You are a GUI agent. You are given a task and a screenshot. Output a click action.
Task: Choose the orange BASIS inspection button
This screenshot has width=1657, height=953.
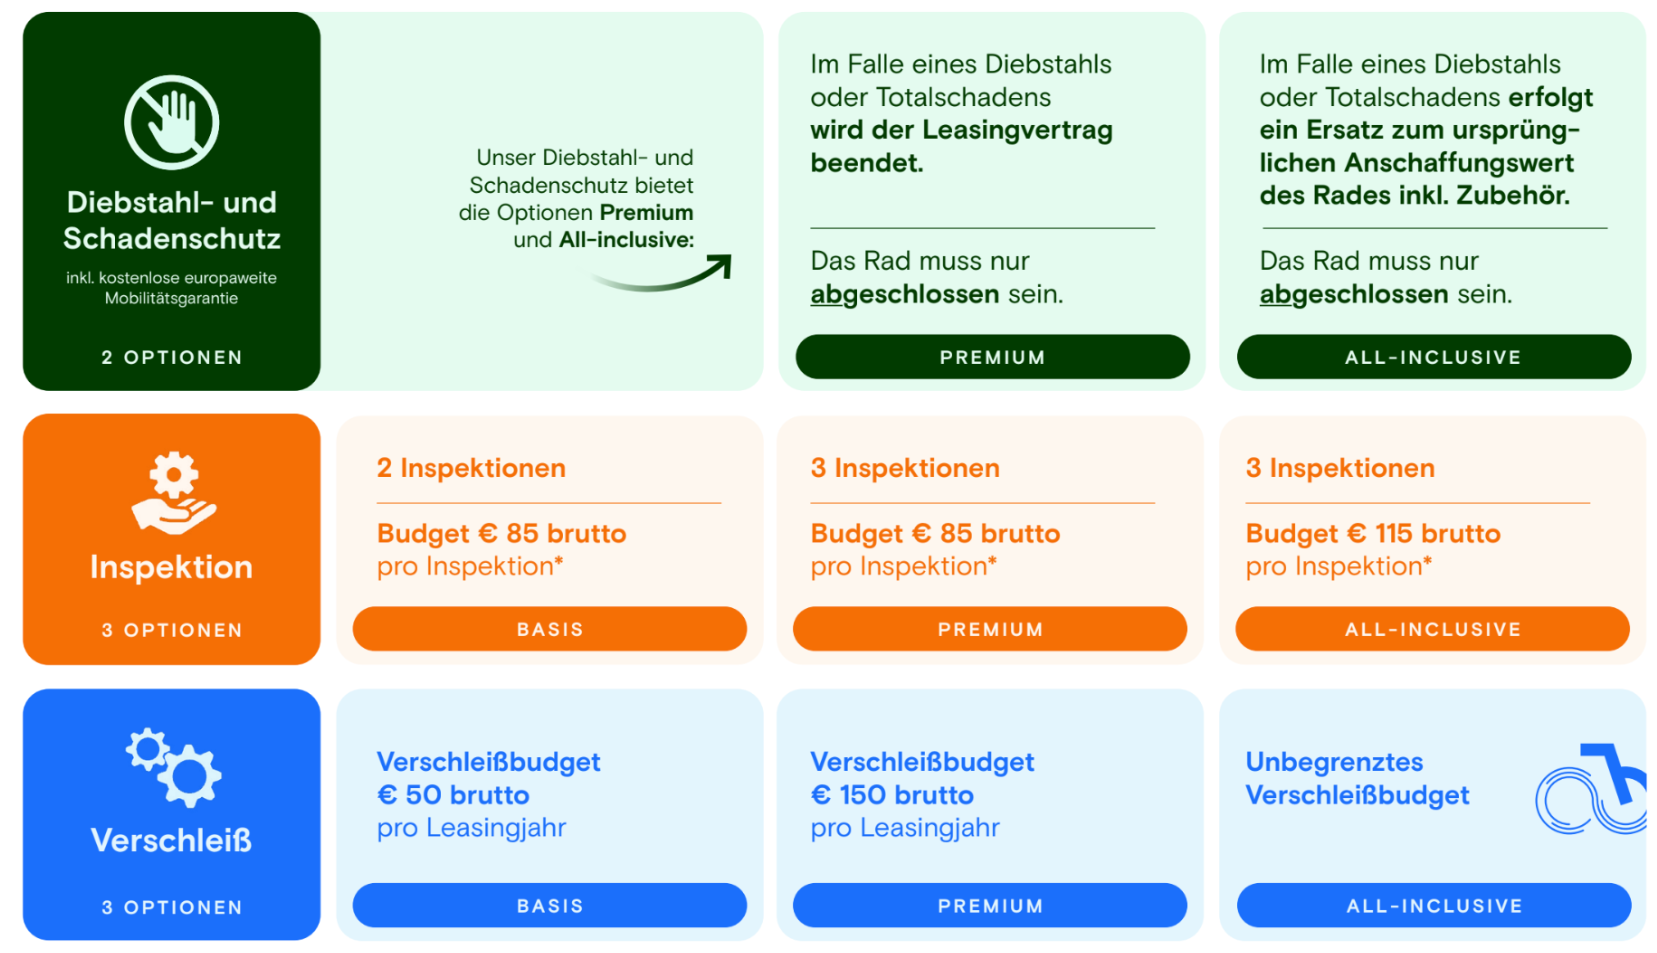click(550, 629)
